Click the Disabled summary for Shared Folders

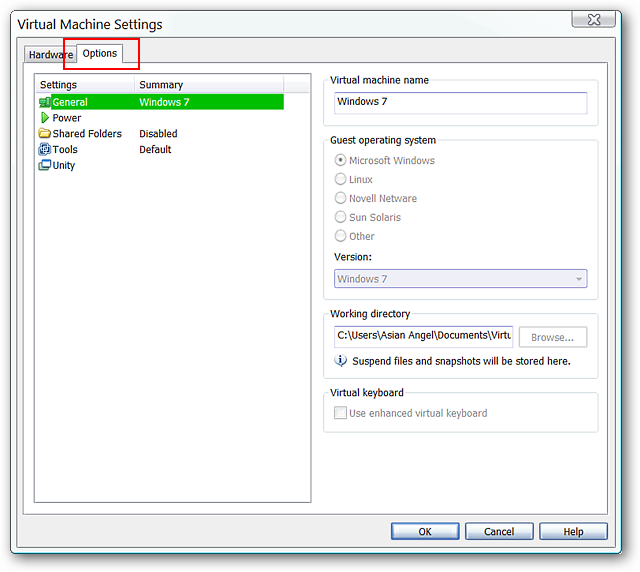[x=158, y=134]
